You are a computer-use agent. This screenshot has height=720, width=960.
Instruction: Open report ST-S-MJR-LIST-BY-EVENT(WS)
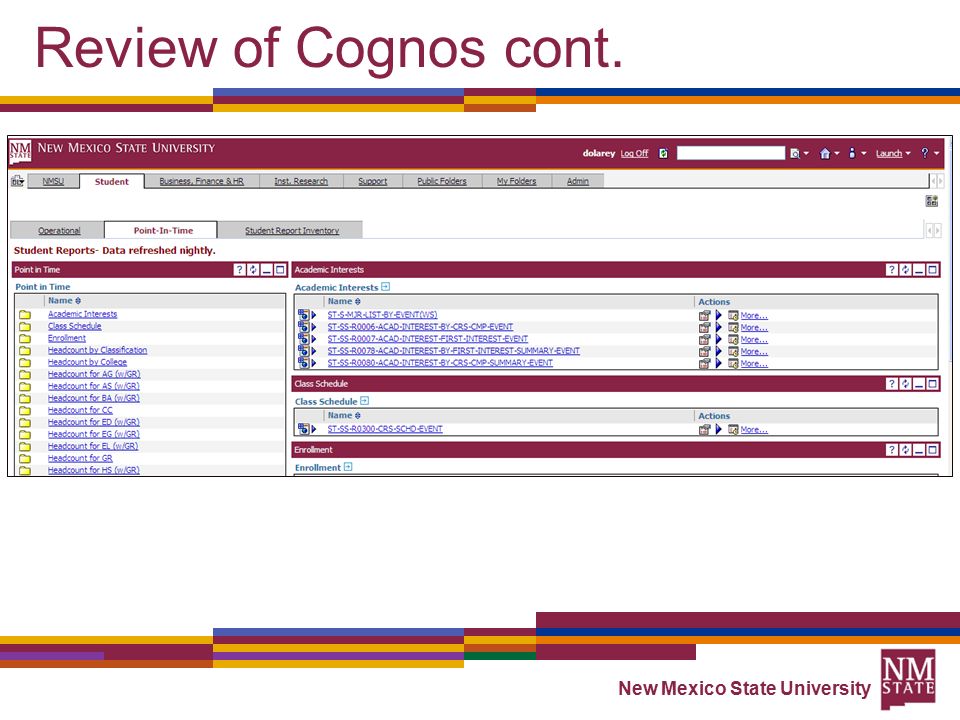pos(382,315)
